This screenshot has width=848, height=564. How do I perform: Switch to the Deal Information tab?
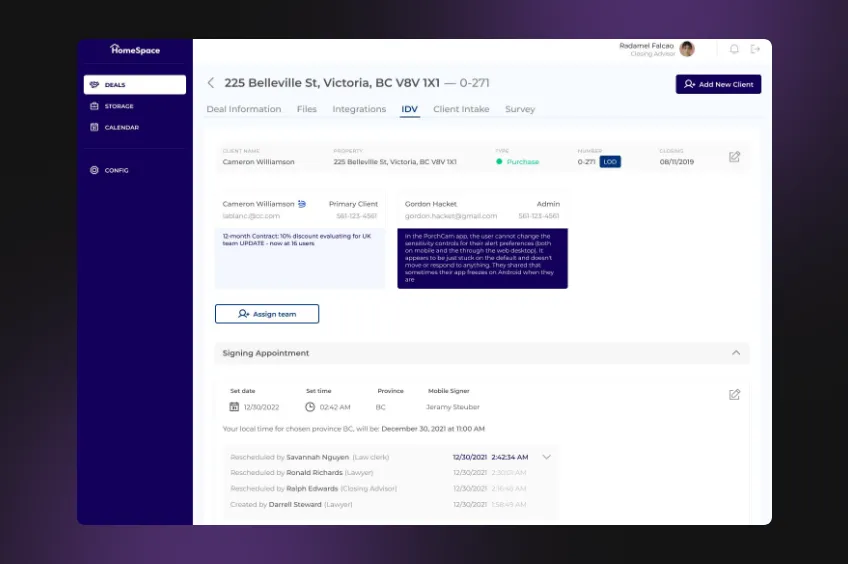(x=243, y=109)
